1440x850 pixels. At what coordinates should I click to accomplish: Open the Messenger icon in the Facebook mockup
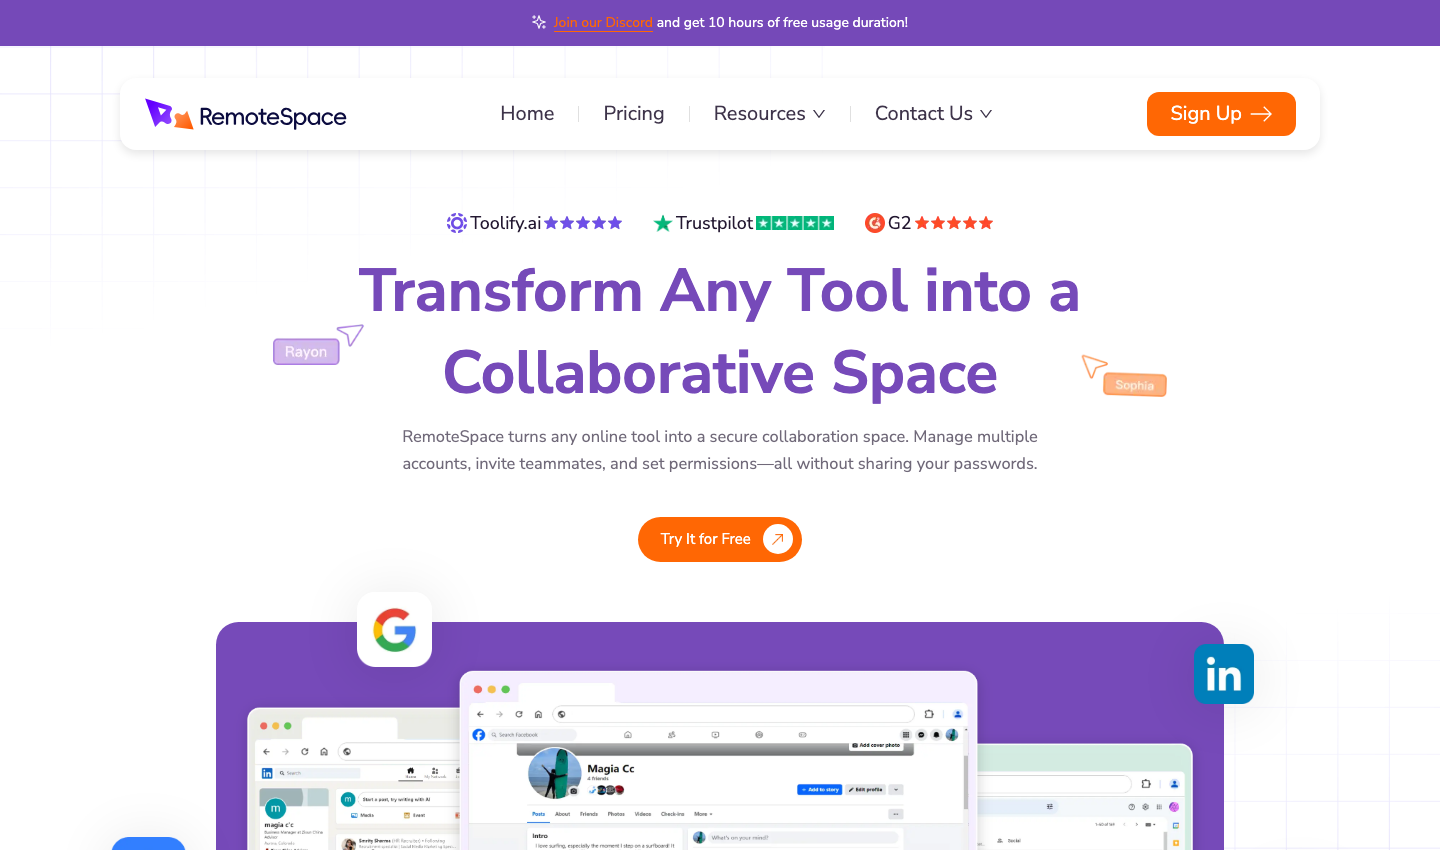[921, 735]
